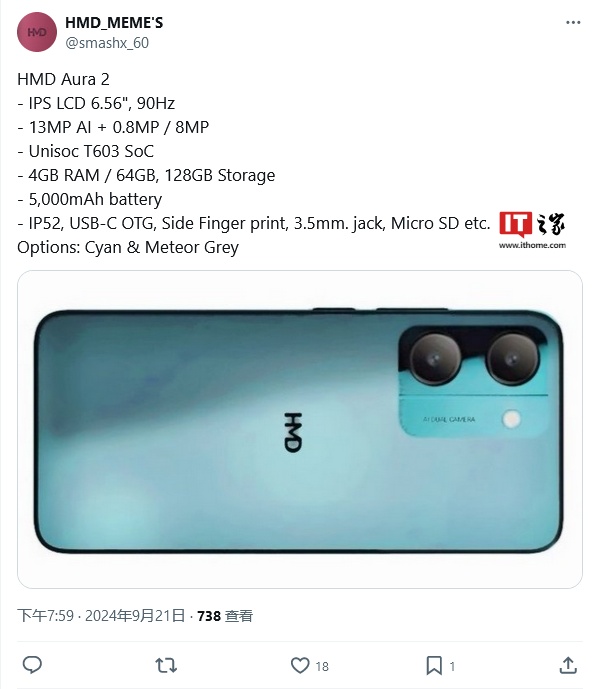Open the HMD profile avatar
The height and width of the screenshot is (689, 598).
pyautogui.click(x=37, y=32)
